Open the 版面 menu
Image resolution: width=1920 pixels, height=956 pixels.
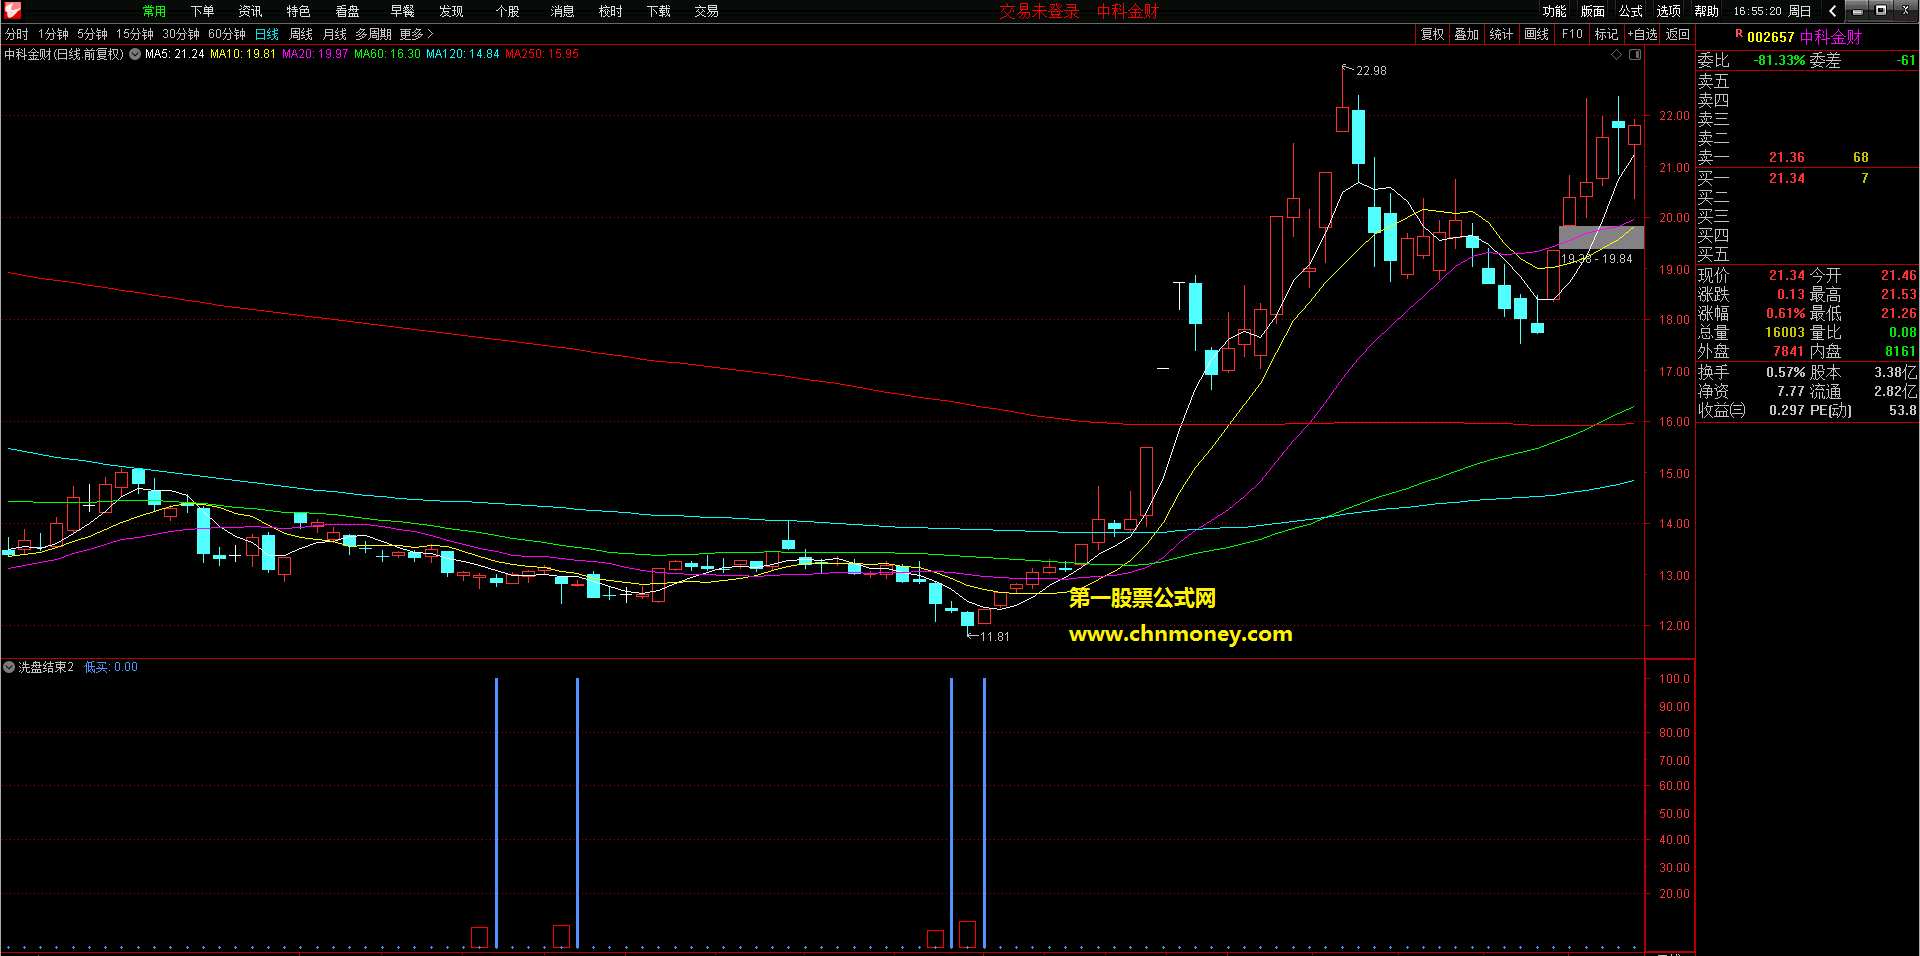coord(1592,11)
